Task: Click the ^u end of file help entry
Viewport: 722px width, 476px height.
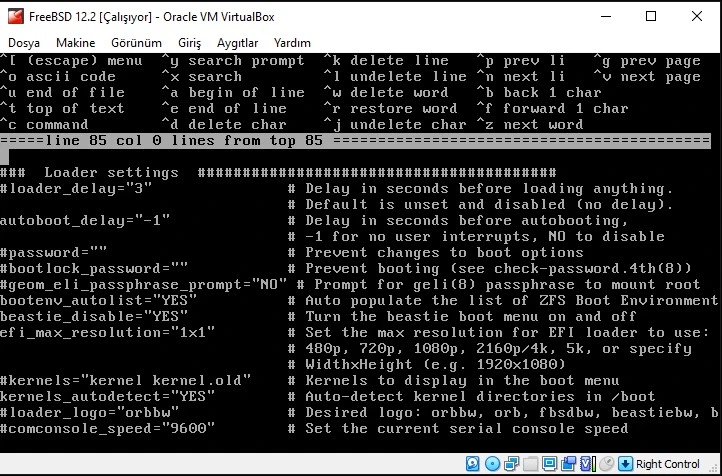Action: (63, 93)
